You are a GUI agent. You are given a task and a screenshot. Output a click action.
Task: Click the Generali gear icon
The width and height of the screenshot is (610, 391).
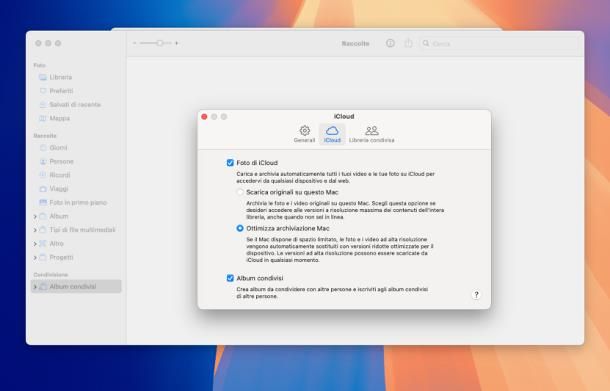click(x=305, y=130)
